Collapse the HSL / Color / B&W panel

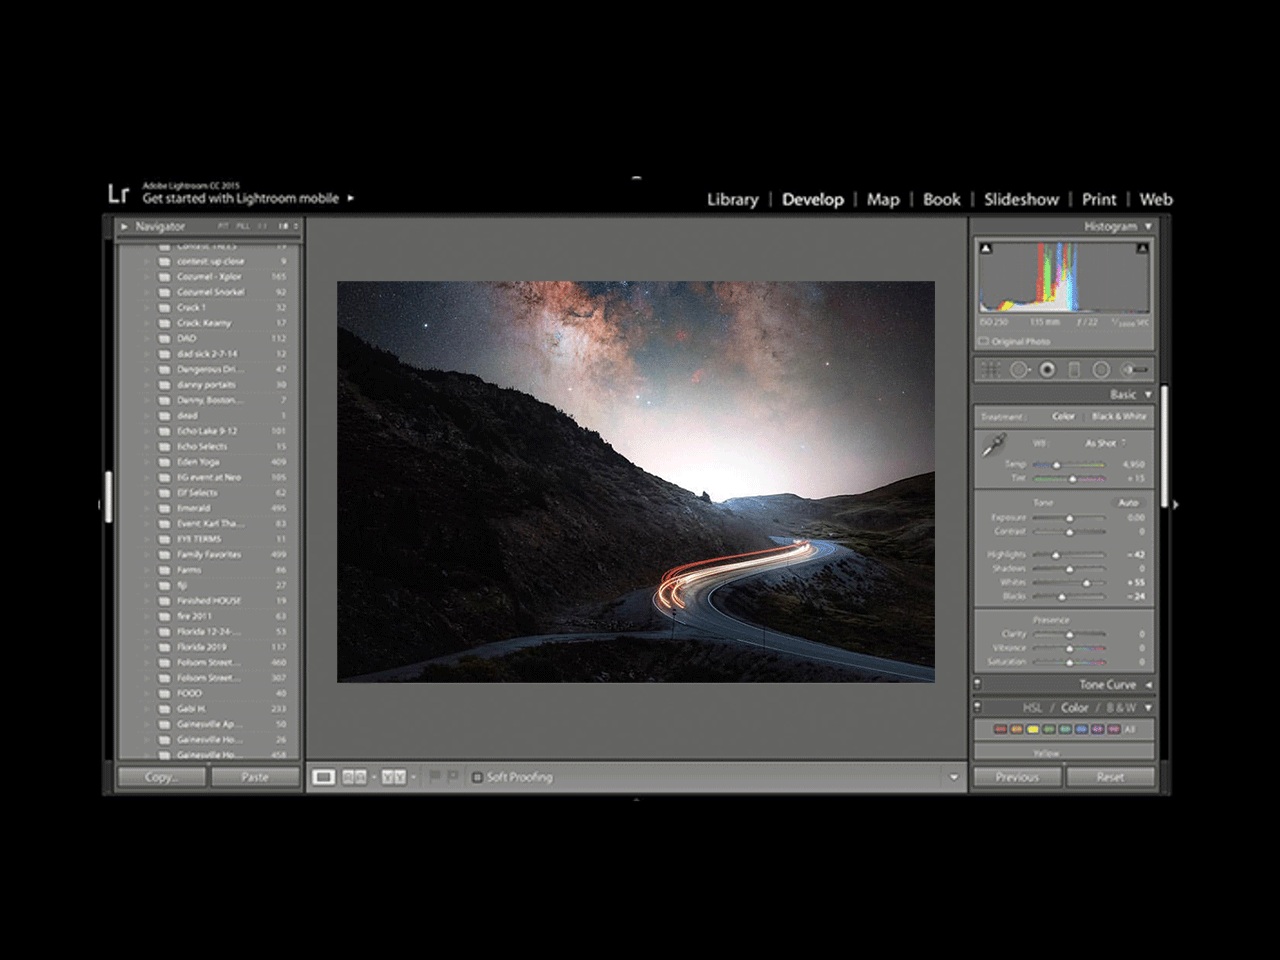[1148, 708]
